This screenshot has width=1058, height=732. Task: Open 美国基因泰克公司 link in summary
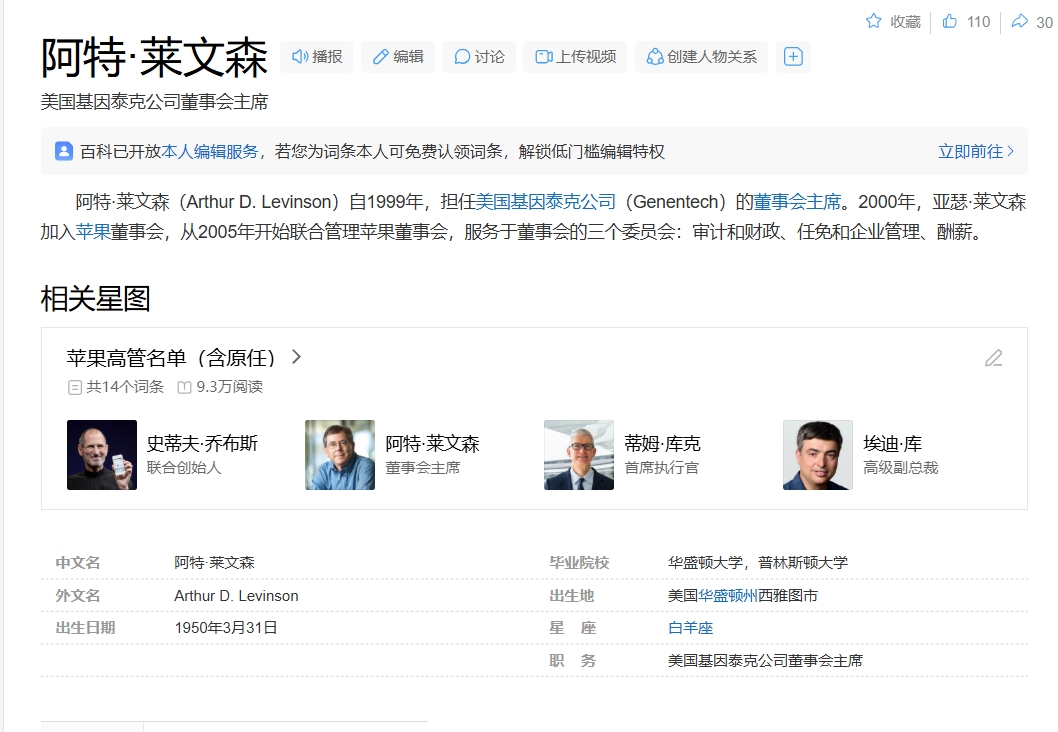pyautogui.click(x=546, y=202)
